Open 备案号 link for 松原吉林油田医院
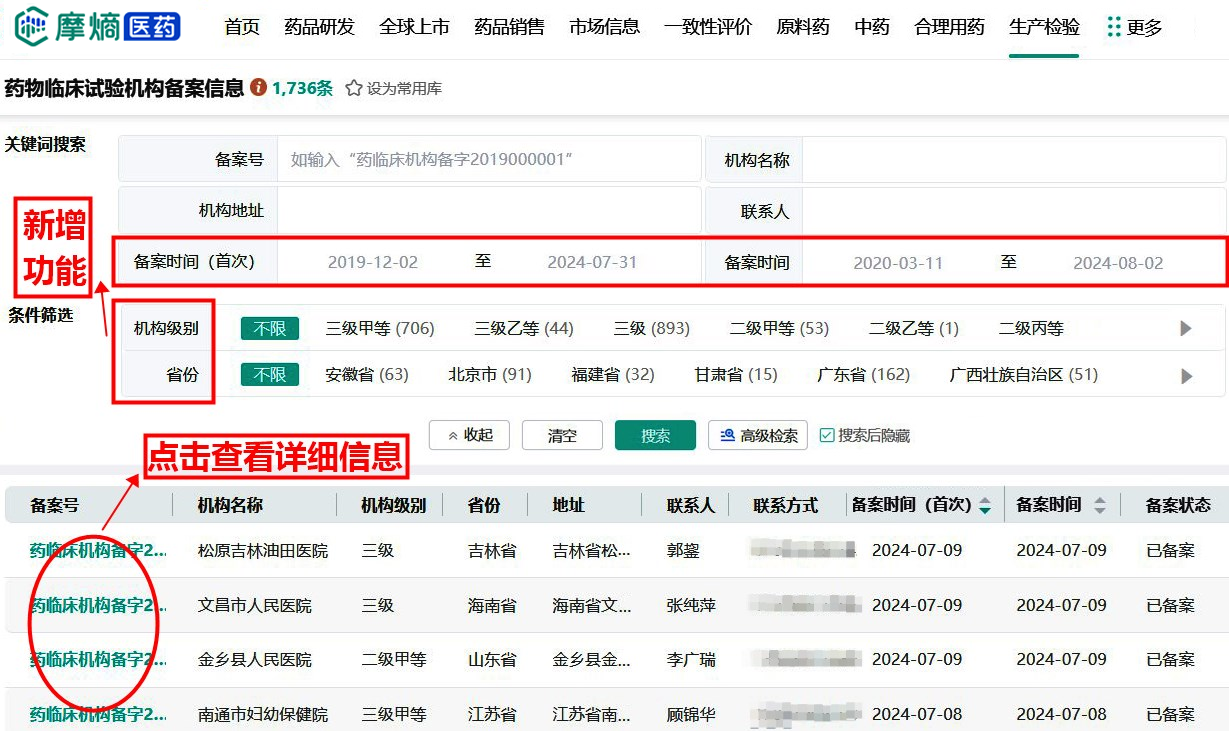 (x=98, y=550)
